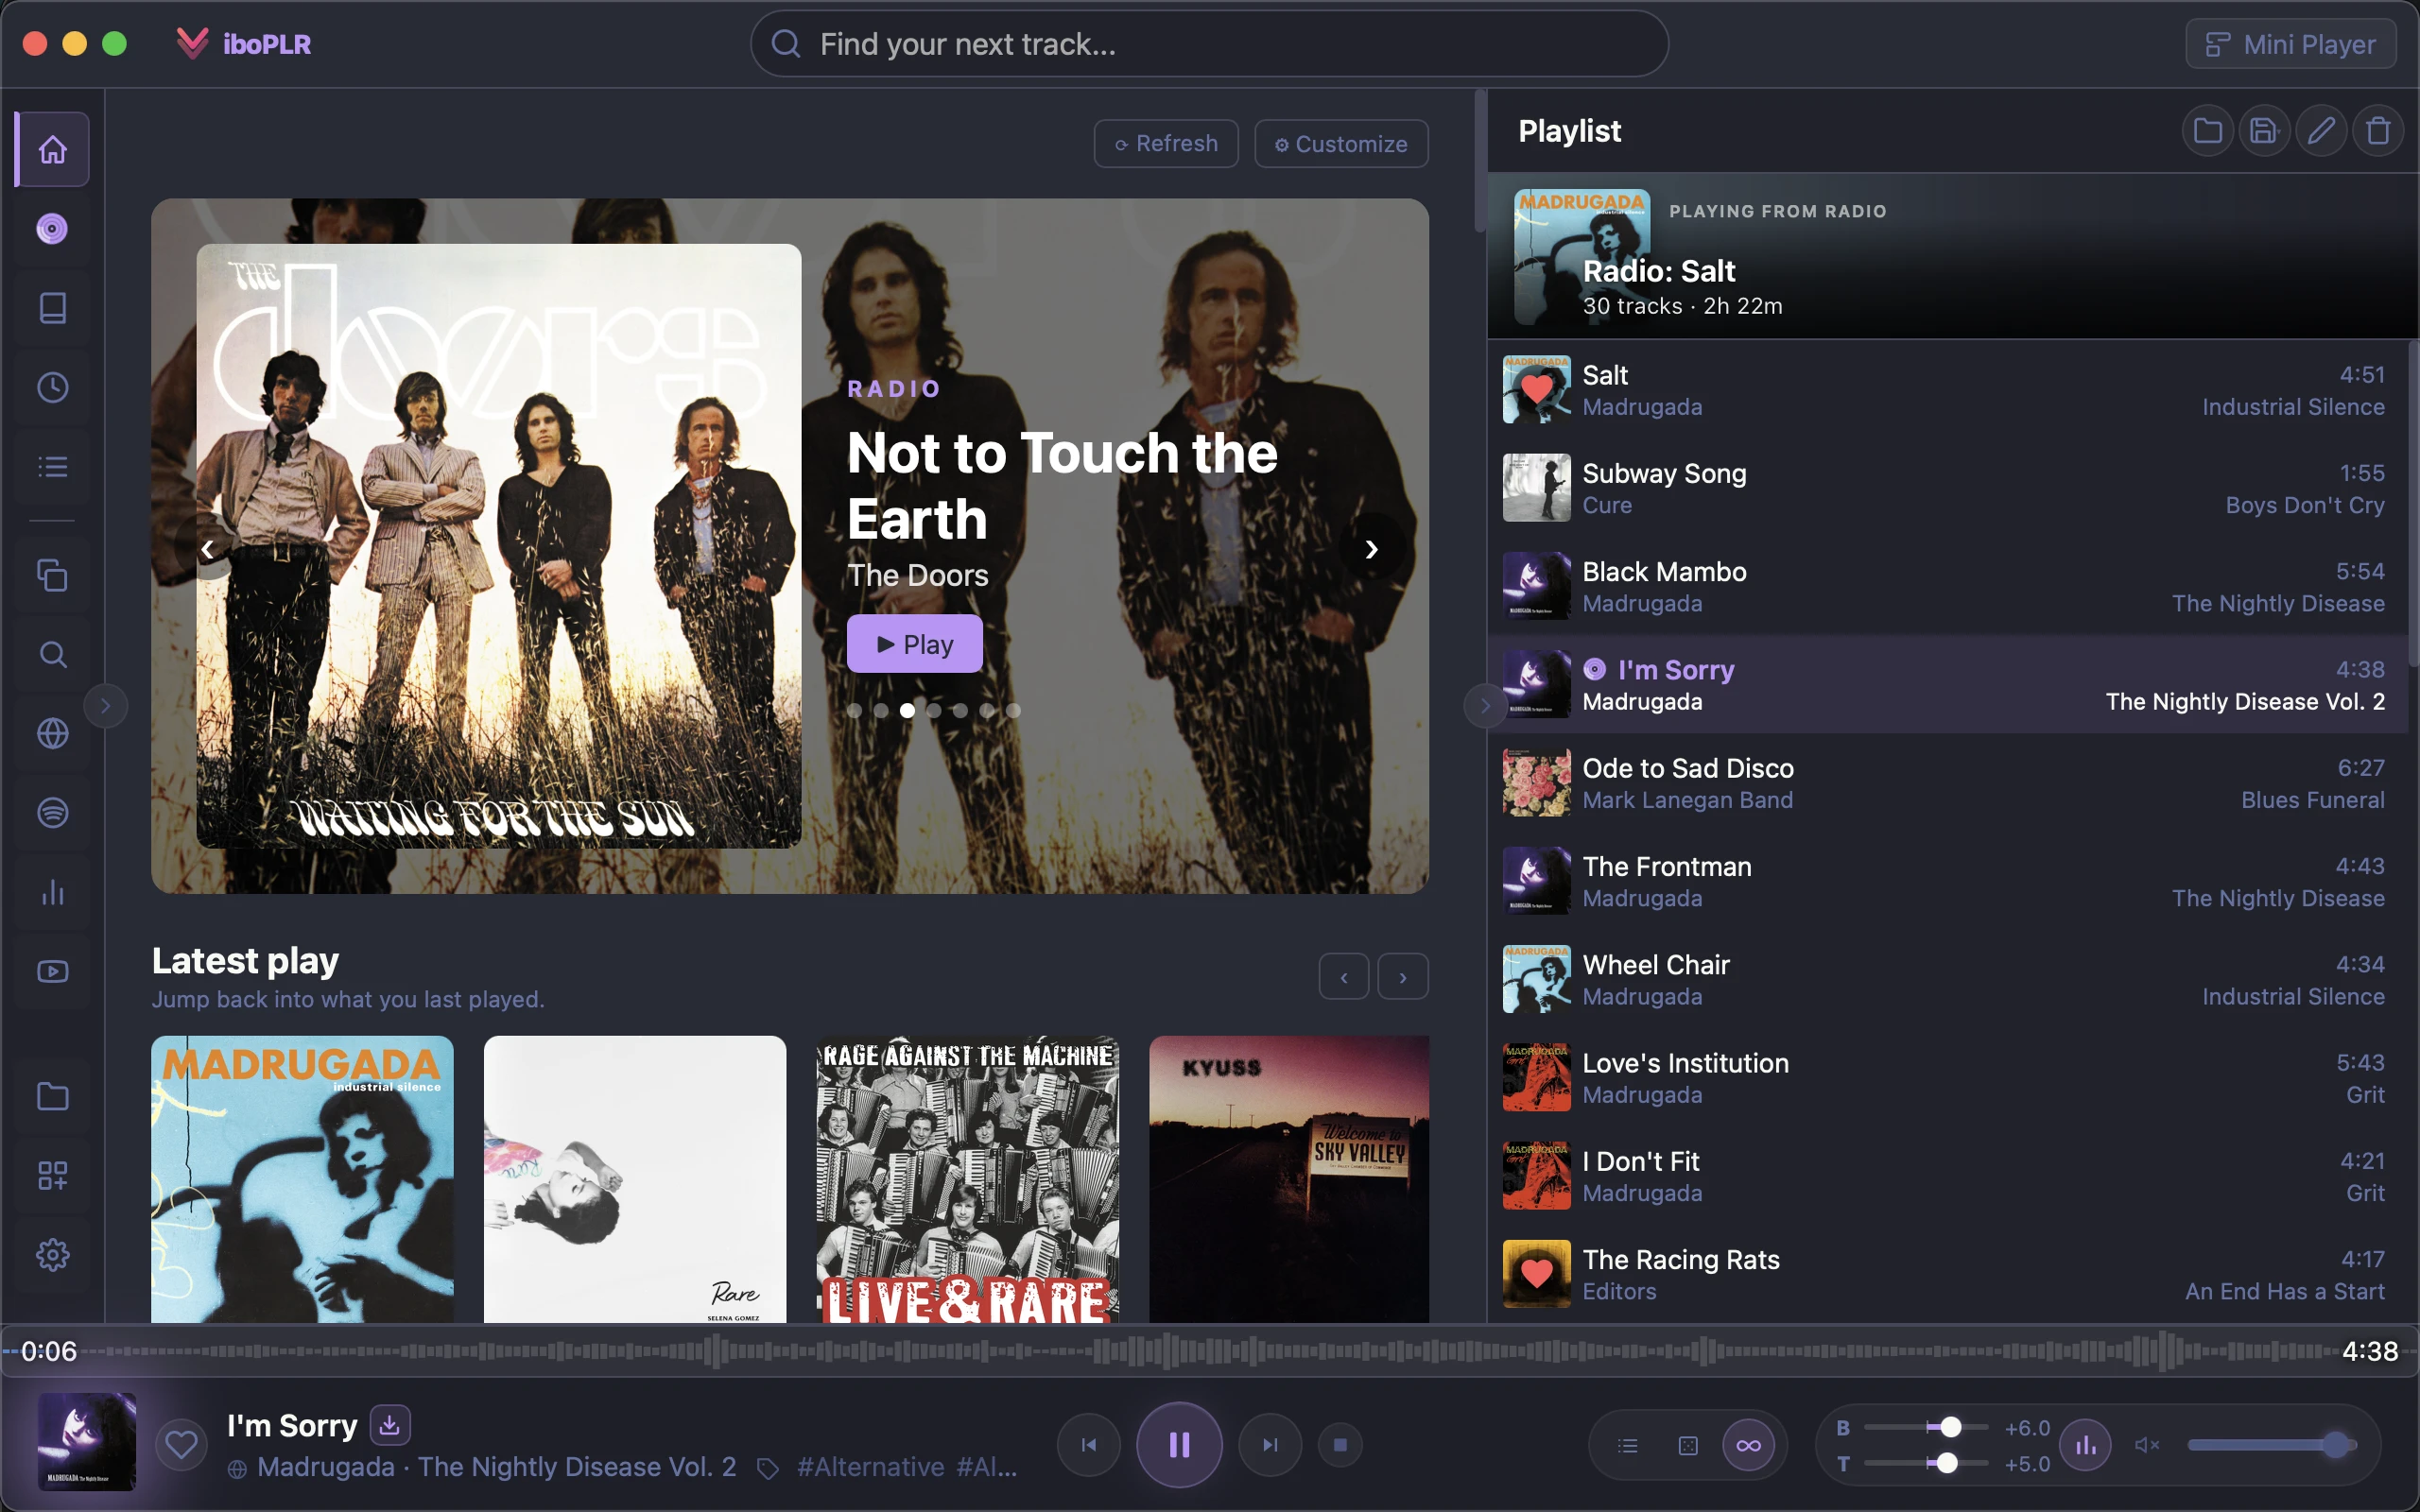Image resolution: width=2420 pixels, height=1512 pixels.
Task: Adjust the volume slider
Action: pyautogui.click(x=2272, y=1445)
